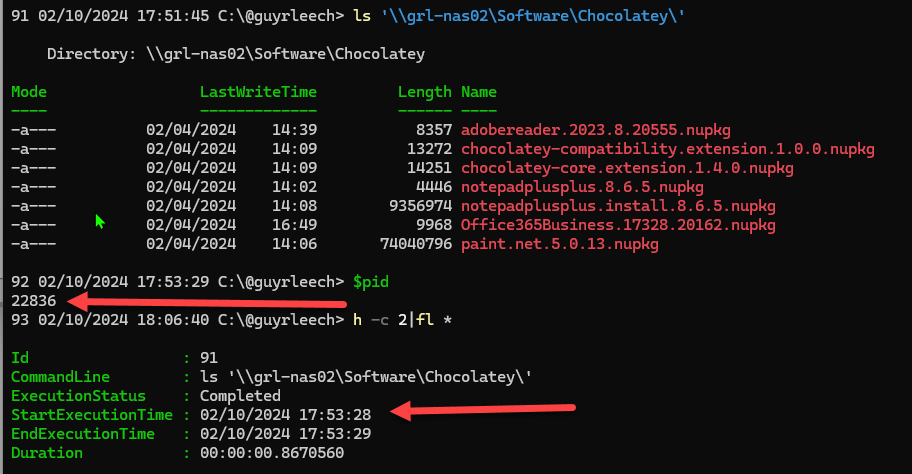Click write time 16:49
912x474 pixels.
pyautogui.click(x=294, y=225)
